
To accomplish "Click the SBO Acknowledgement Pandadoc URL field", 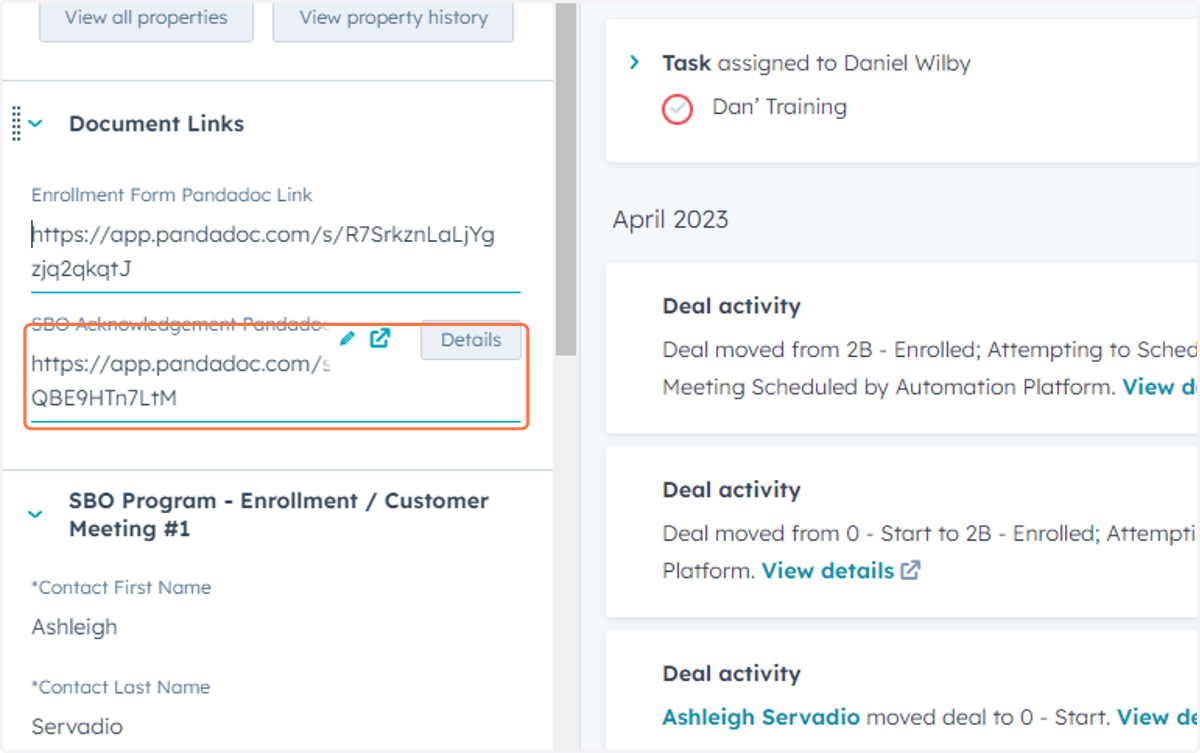I will click(276, 381).
